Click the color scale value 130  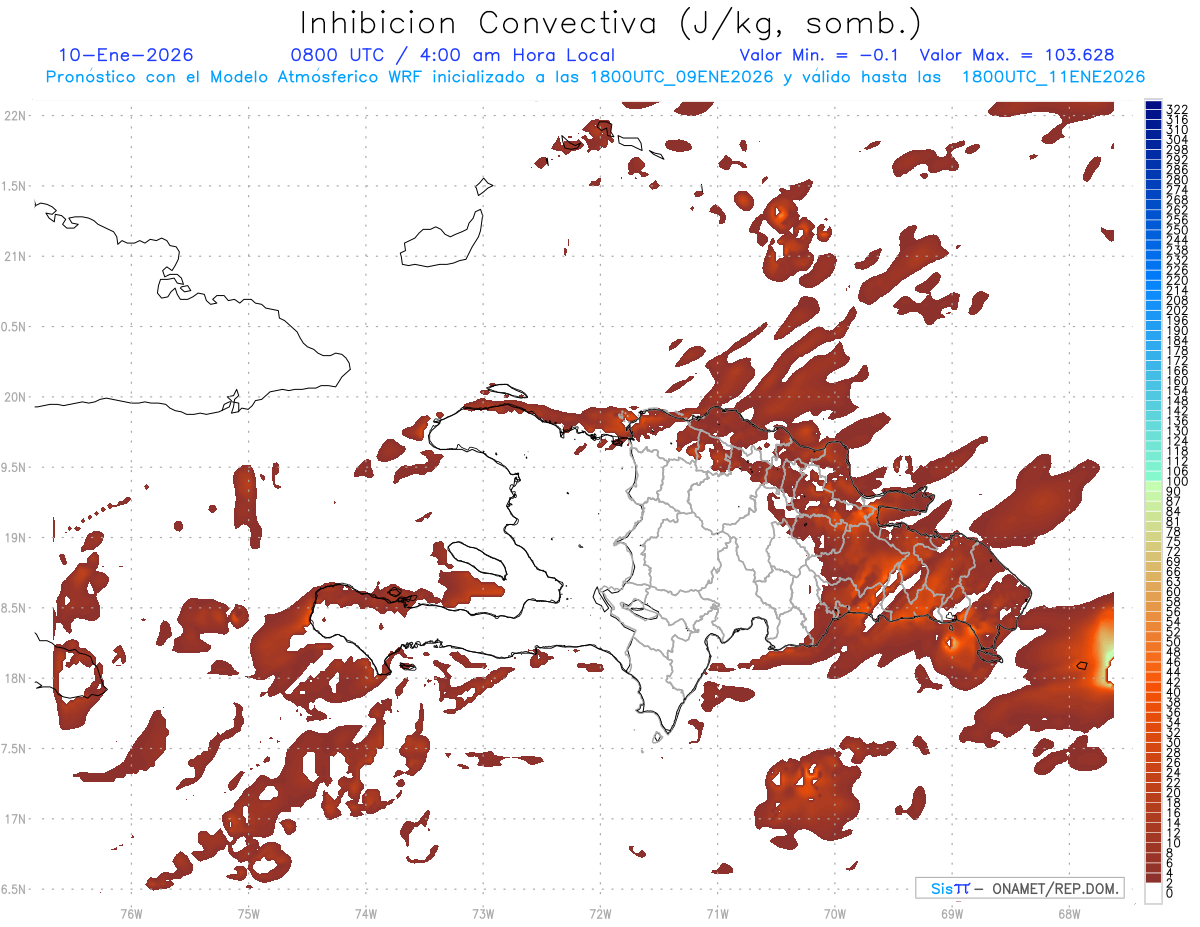pyautogui.click(x=1177, y=431)
